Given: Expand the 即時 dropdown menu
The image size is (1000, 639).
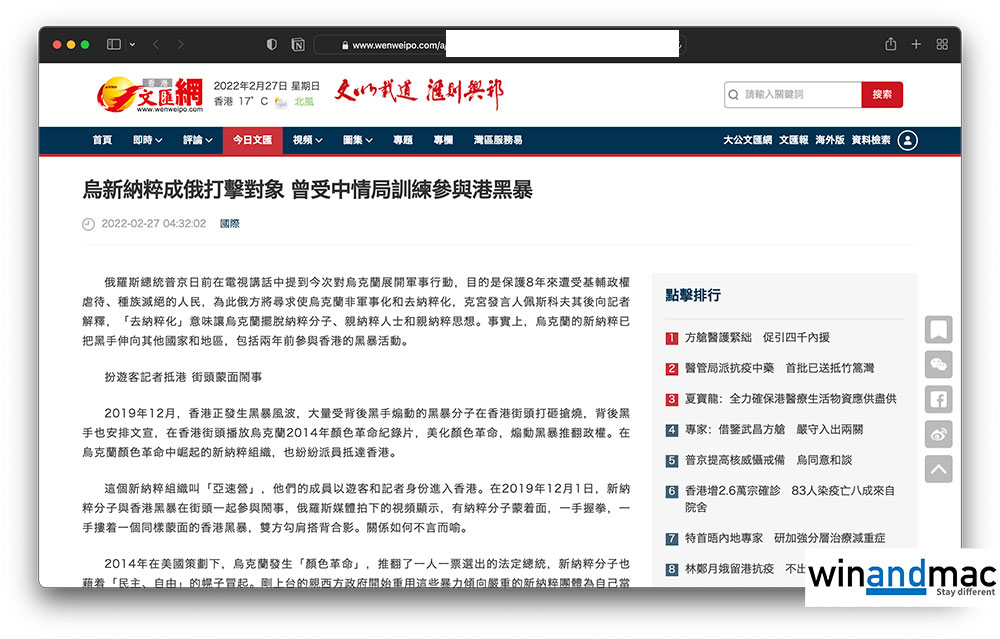Looking at the screenshot, I should click(147, 141).
